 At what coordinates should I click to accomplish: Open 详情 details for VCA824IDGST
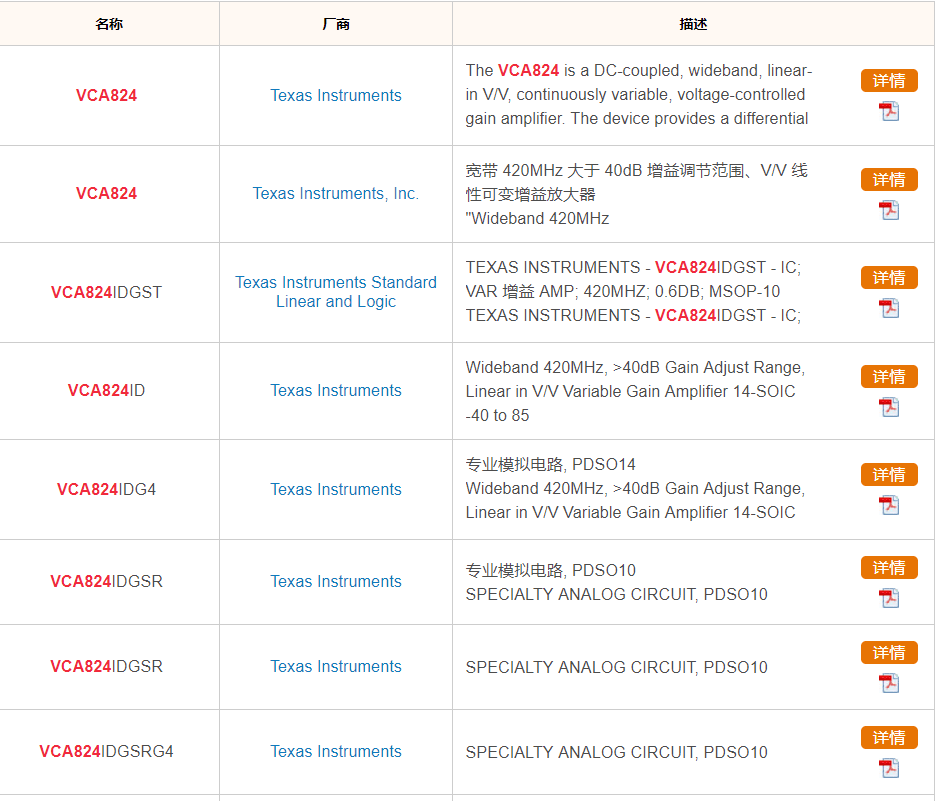pyautogui.click(x=889, y=278)
